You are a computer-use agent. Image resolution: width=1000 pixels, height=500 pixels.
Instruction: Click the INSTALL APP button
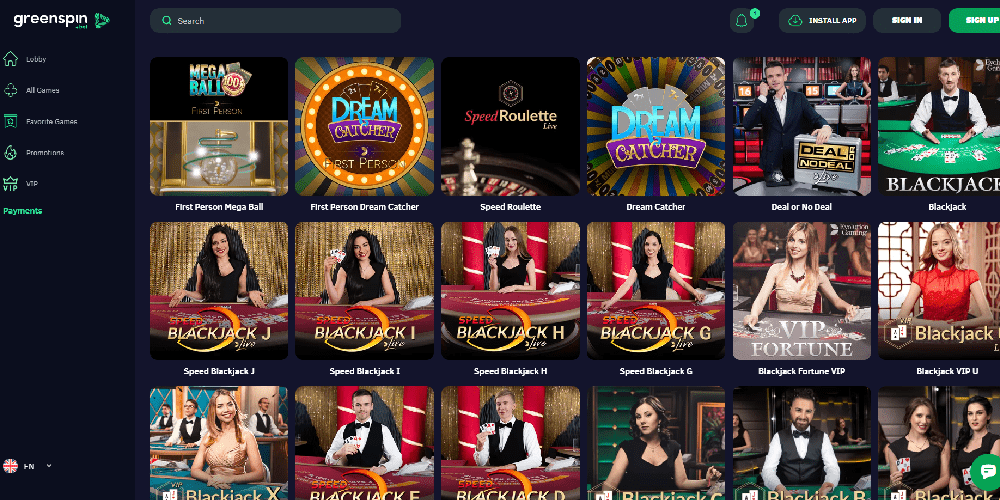coord(822,20)
